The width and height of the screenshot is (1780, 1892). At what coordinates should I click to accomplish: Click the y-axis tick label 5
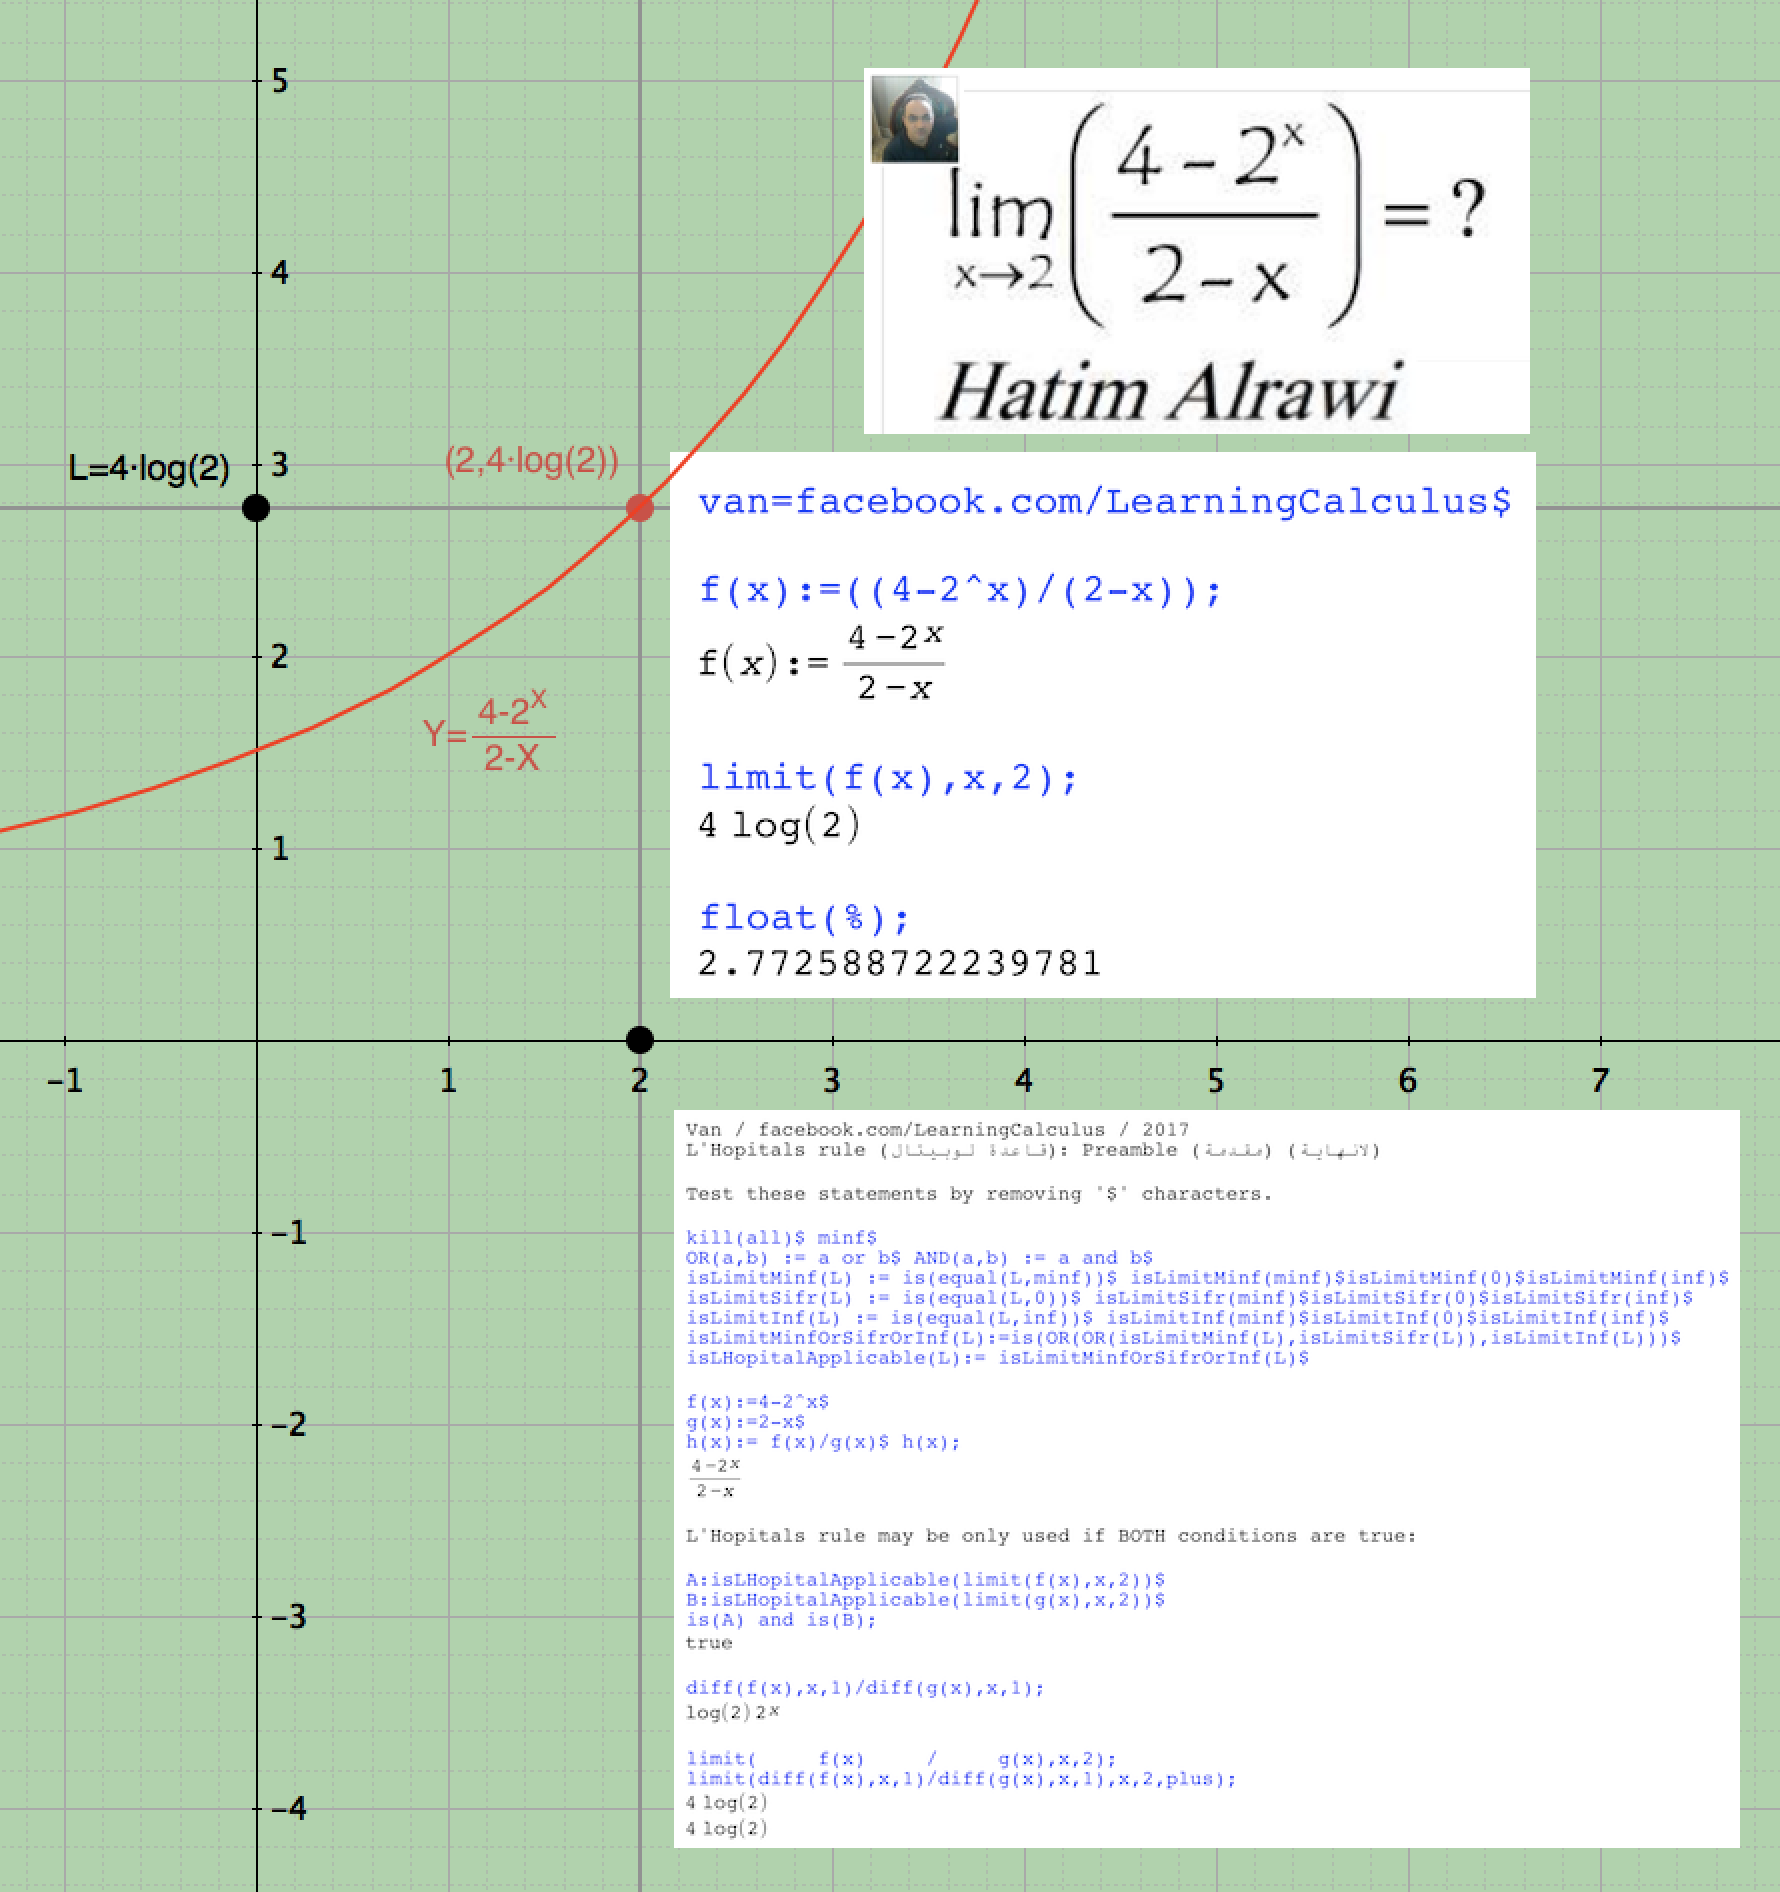(x=280, y=82)
